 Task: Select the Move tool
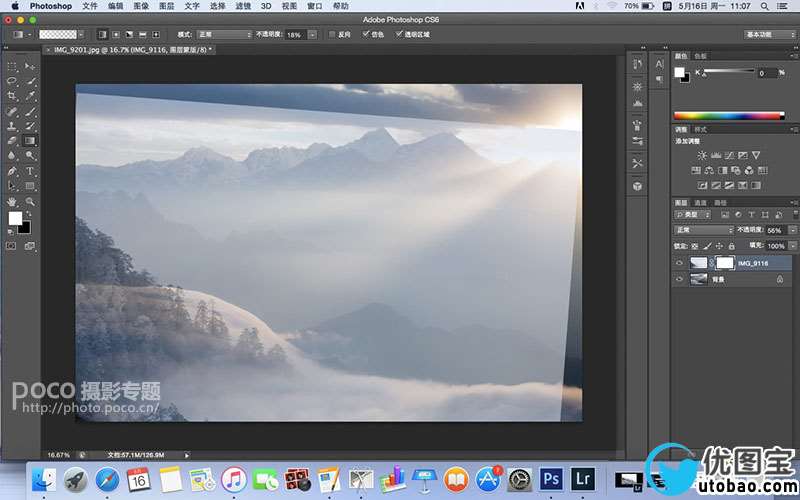tap(30, 66)
